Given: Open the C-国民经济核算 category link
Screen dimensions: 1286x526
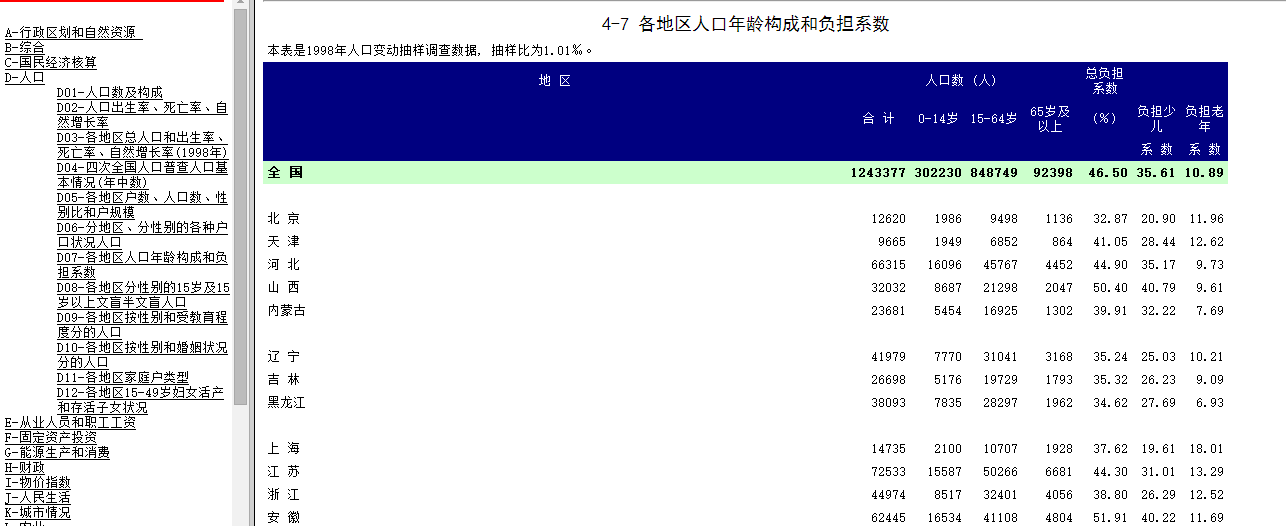Looking at the screenshot, I should (x=51, y=62).
